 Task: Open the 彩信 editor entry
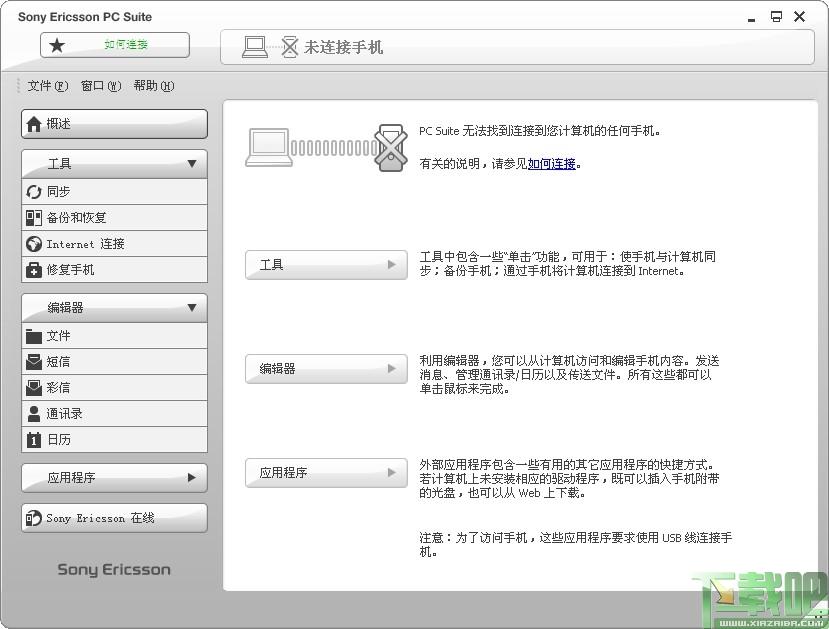pyautogui.click(x=114, y=388)
